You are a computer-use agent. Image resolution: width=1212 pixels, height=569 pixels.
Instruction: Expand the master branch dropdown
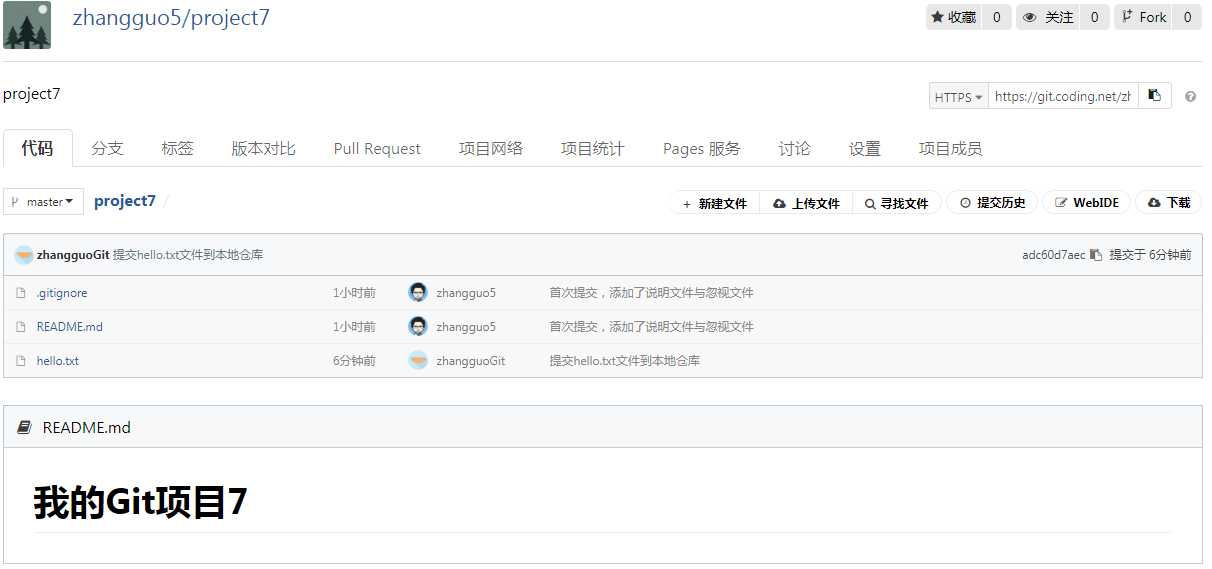(43, 201)
